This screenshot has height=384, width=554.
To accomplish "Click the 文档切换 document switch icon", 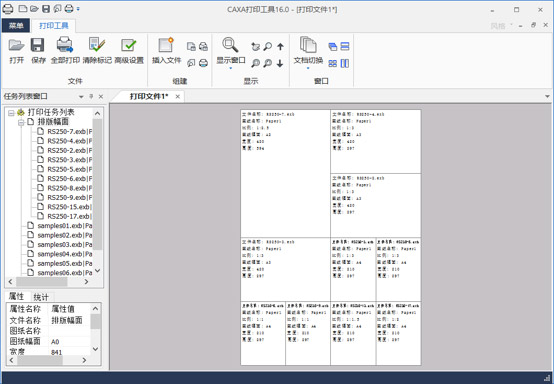I will 308,45.
